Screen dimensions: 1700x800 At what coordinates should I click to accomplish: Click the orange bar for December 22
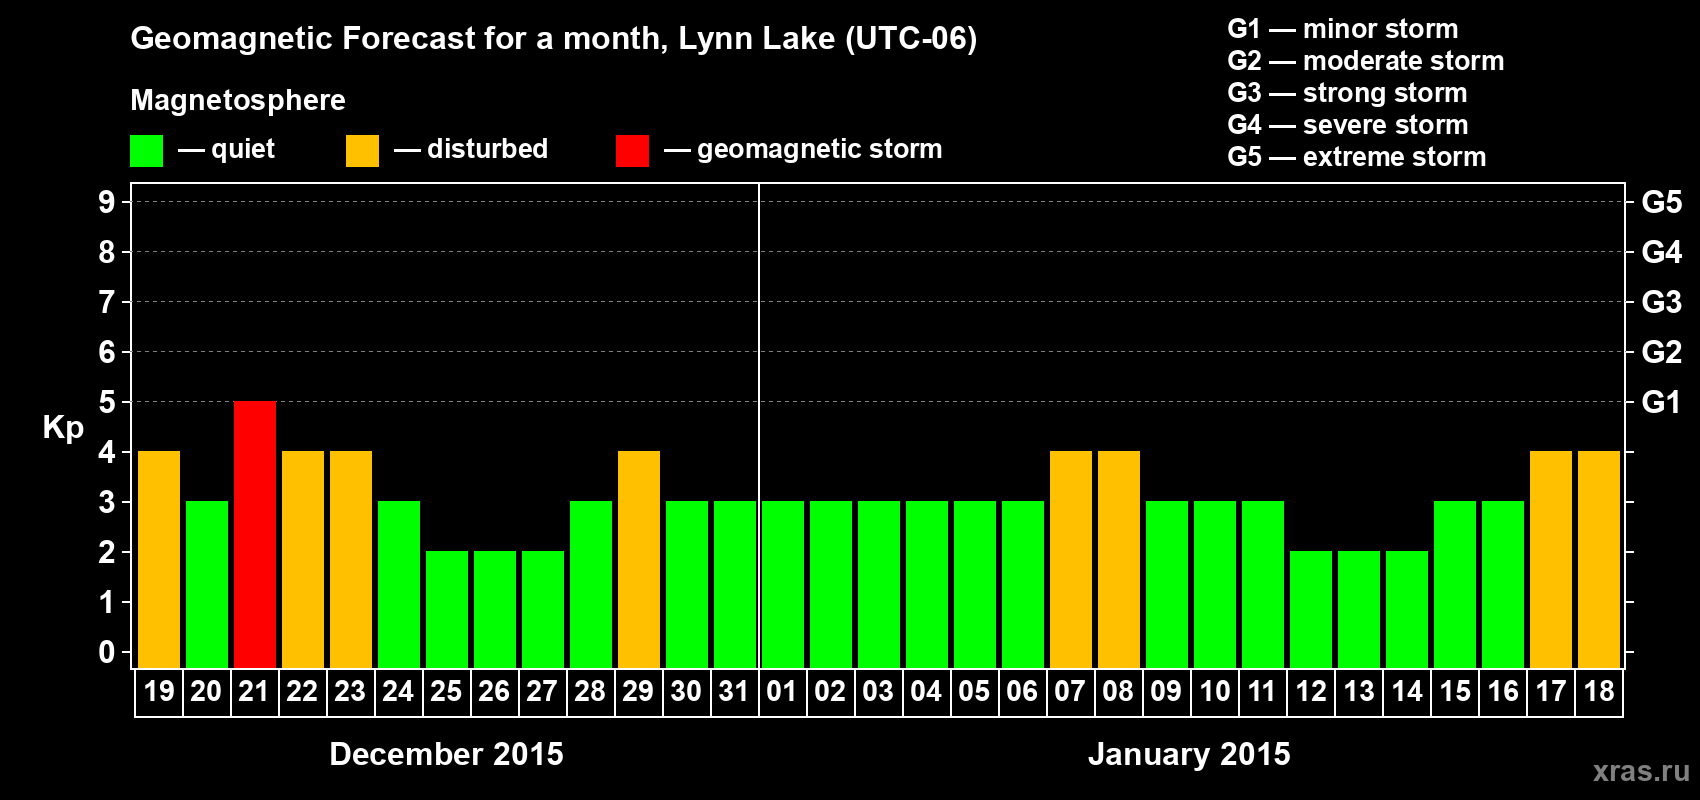click(303, 559)
